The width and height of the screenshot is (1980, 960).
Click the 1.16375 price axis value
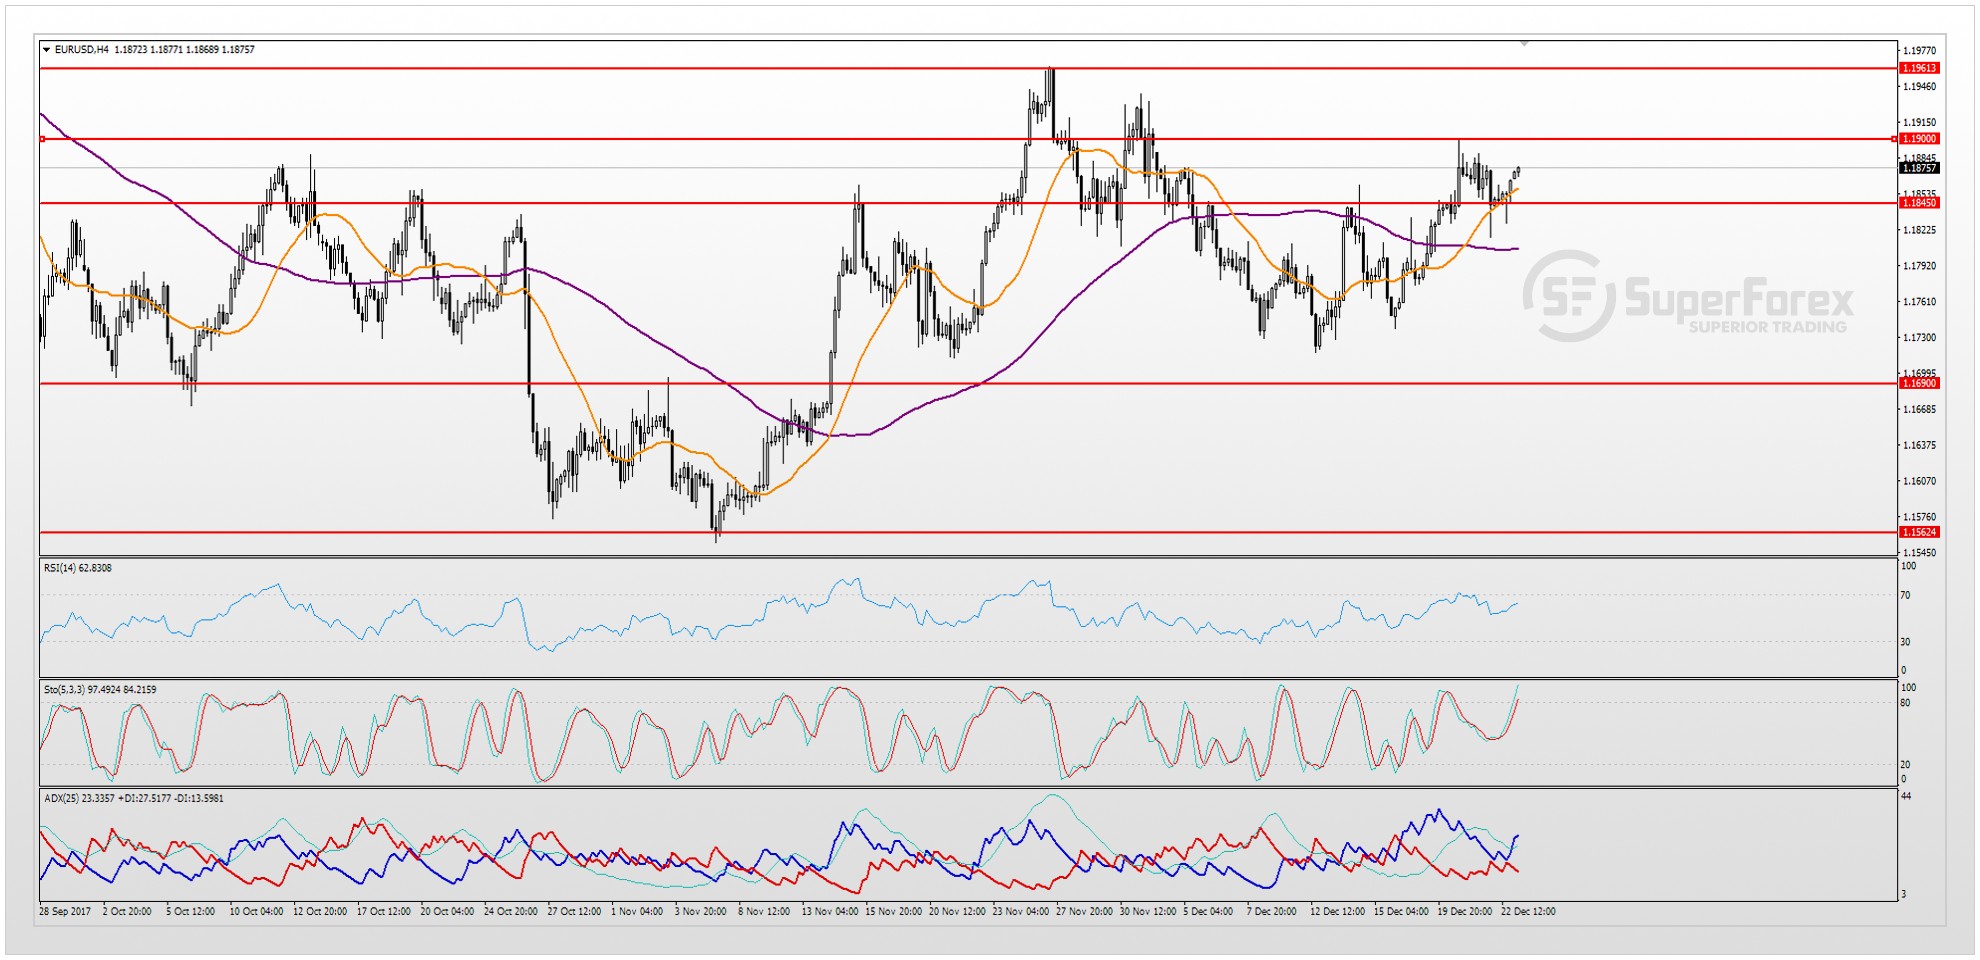tap(1920, 445)
